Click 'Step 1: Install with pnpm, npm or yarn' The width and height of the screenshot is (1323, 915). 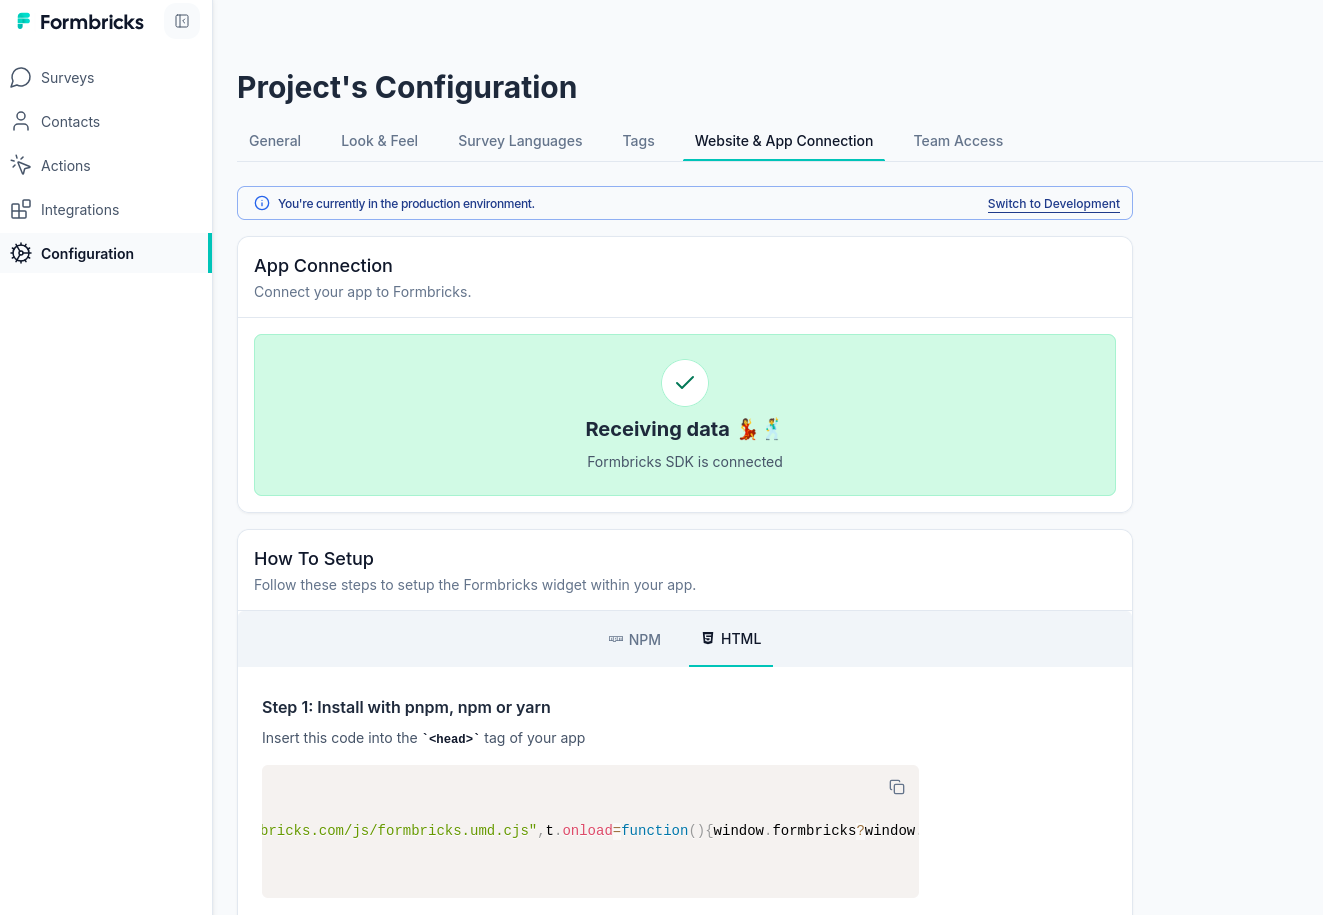point(406,707)
